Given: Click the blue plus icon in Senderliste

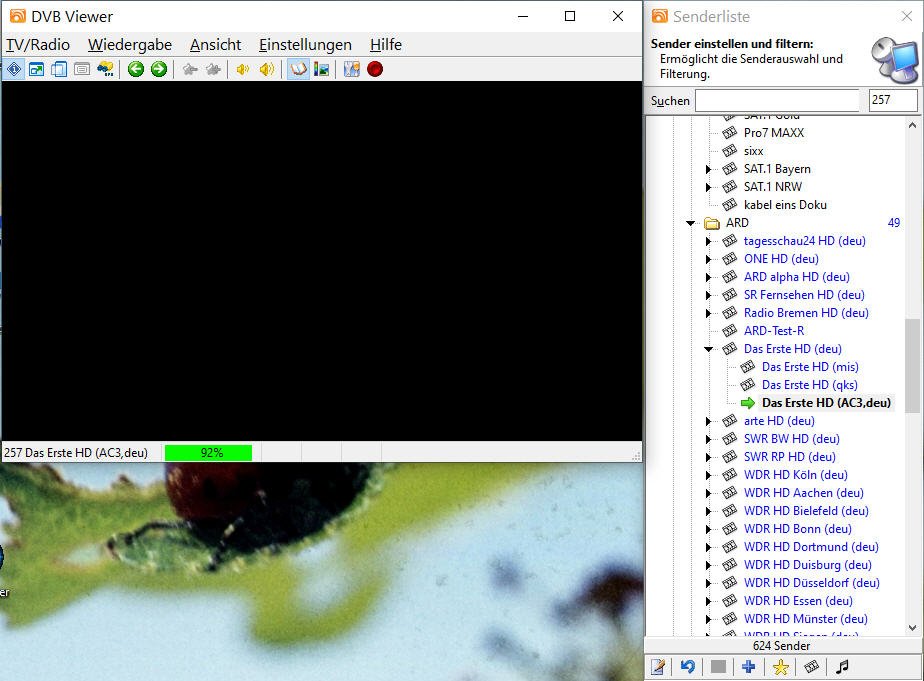Looking at the screenshot, I should coord(748,667).
